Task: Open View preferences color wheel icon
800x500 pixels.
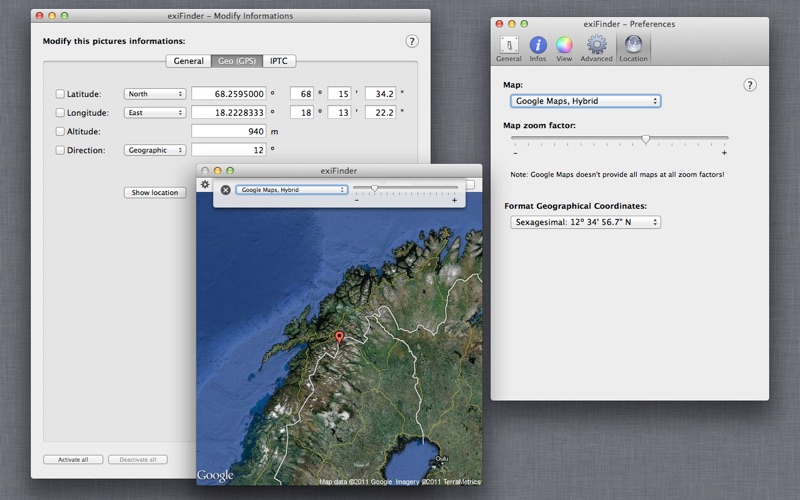Action: (564, 49)
